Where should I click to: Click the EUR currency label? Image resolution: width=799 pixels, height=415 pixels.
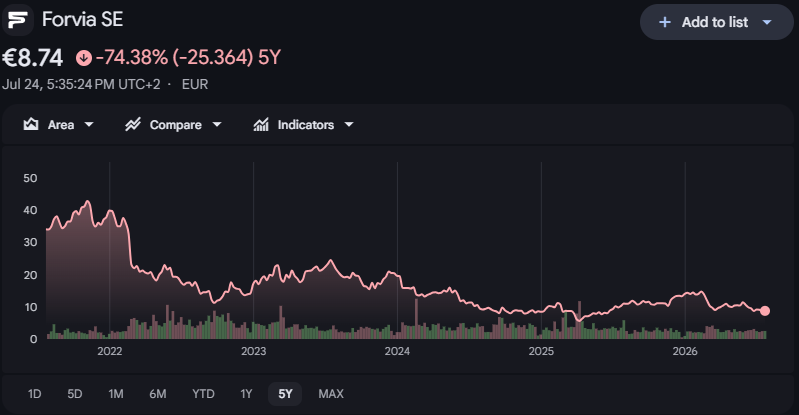195,84
